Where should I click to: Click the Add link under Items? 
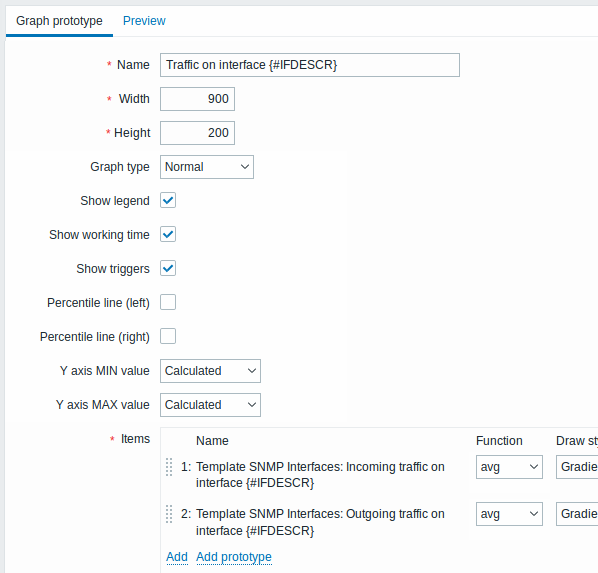[177, 557]
